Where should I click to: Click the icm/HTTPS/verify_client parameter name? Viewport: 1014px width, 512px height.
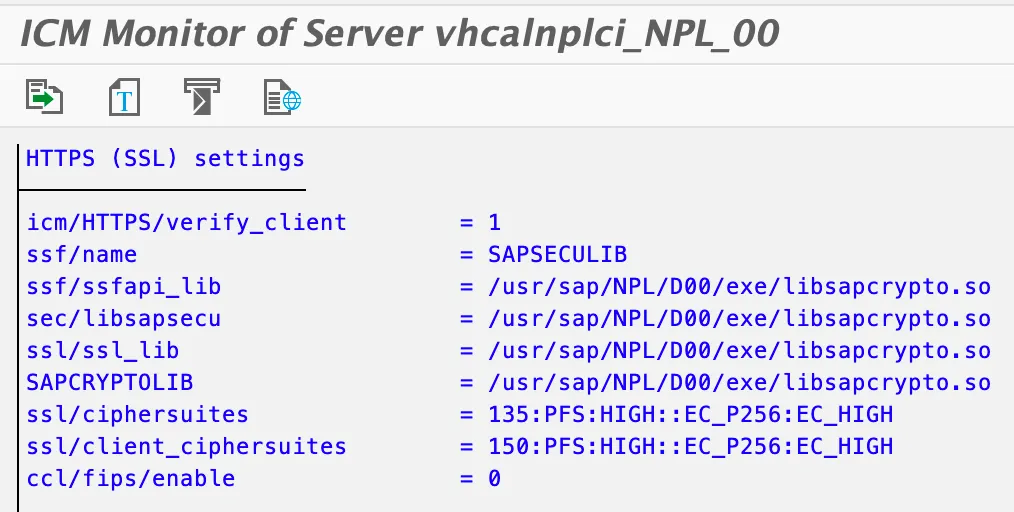pos(186,222)
